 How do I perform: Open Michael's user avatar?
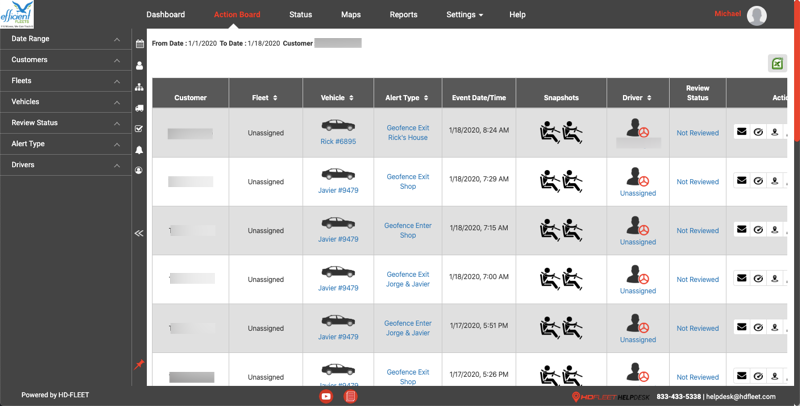coord(756,16)
